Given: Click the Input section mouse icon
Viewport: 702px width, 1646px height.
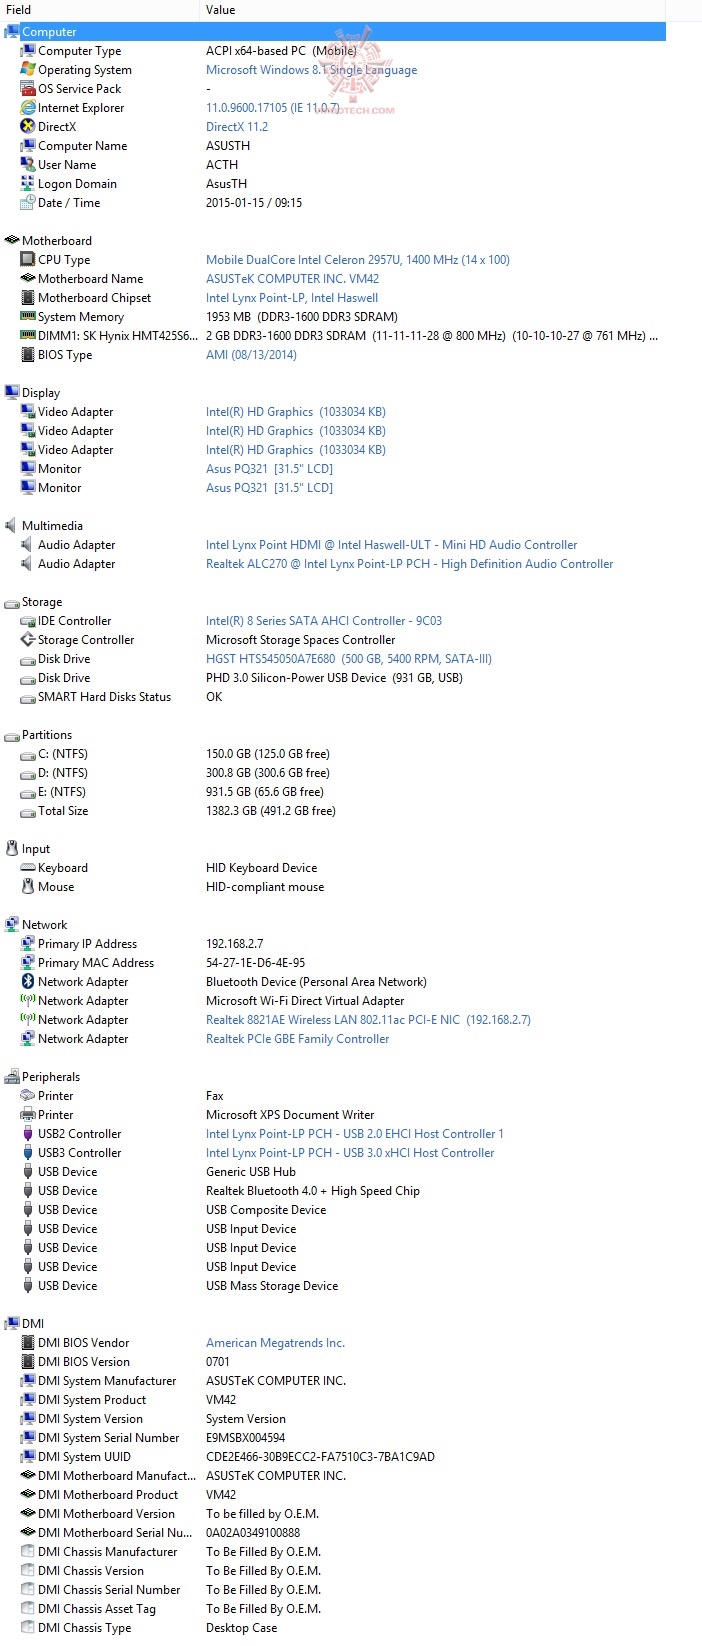Looking at the screenshot, I should point(12,849).
